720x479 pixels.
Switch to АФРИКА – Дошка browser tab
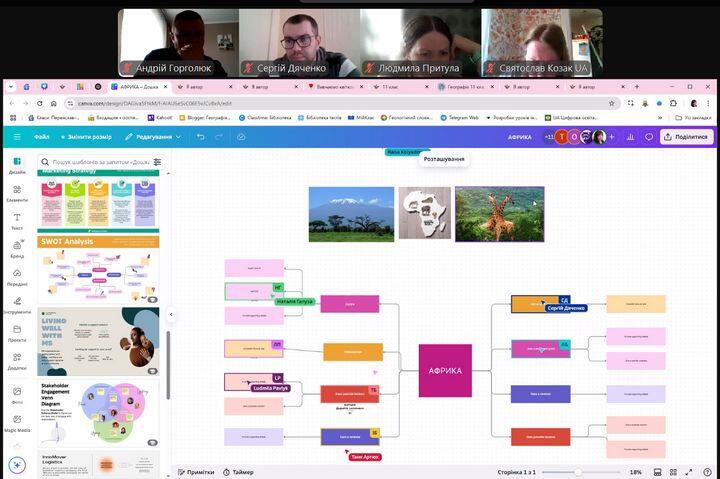coord(140,86)
